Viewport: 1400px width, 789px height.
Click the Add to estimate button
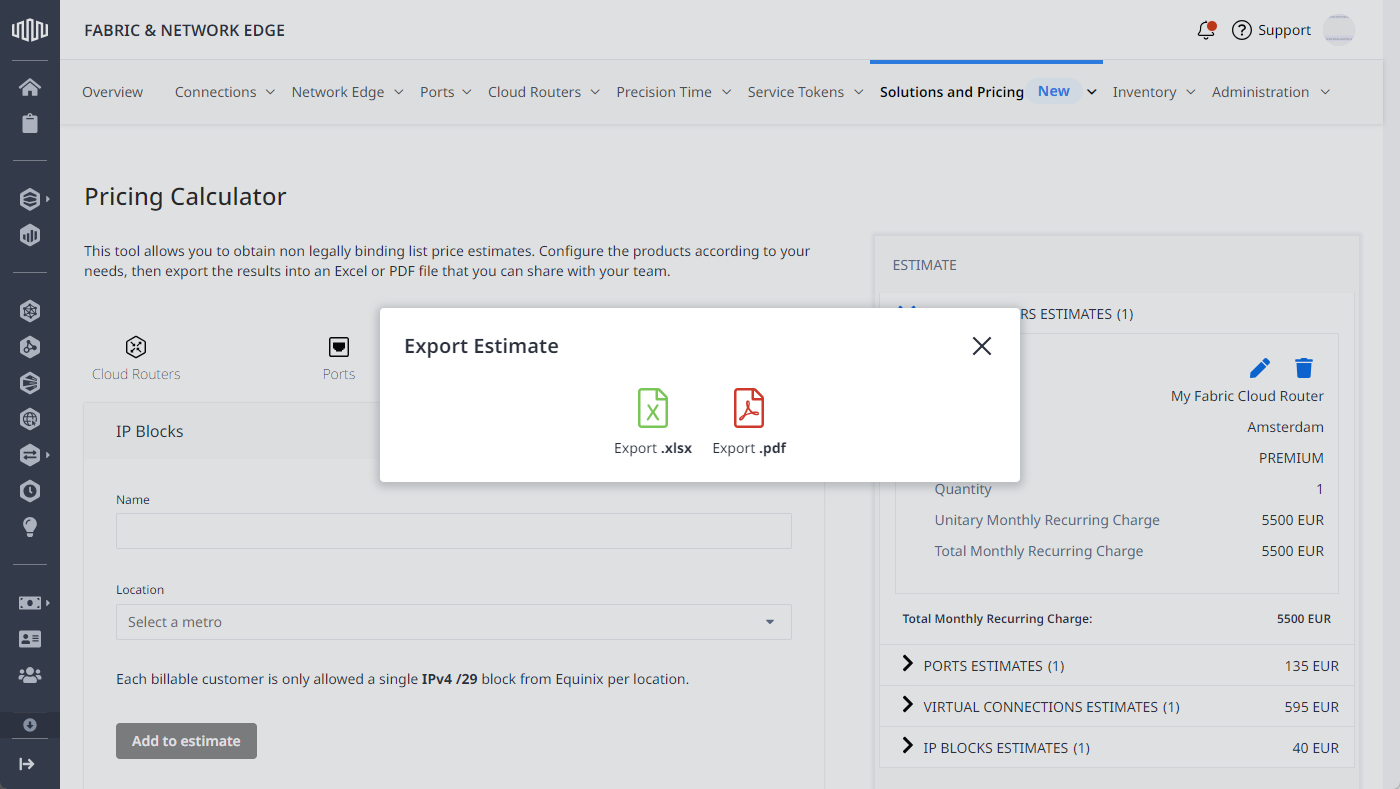pos(186,741)
